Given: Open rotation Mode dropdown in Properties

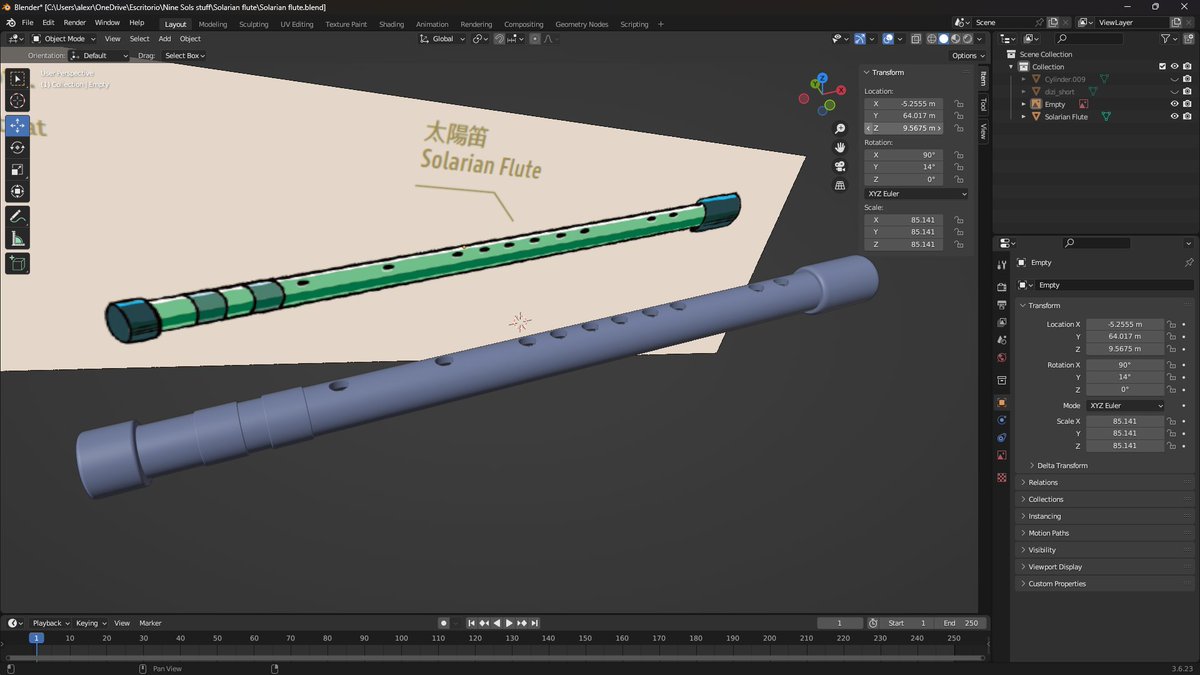Looking at the screenshot, I should [1126, 406].
